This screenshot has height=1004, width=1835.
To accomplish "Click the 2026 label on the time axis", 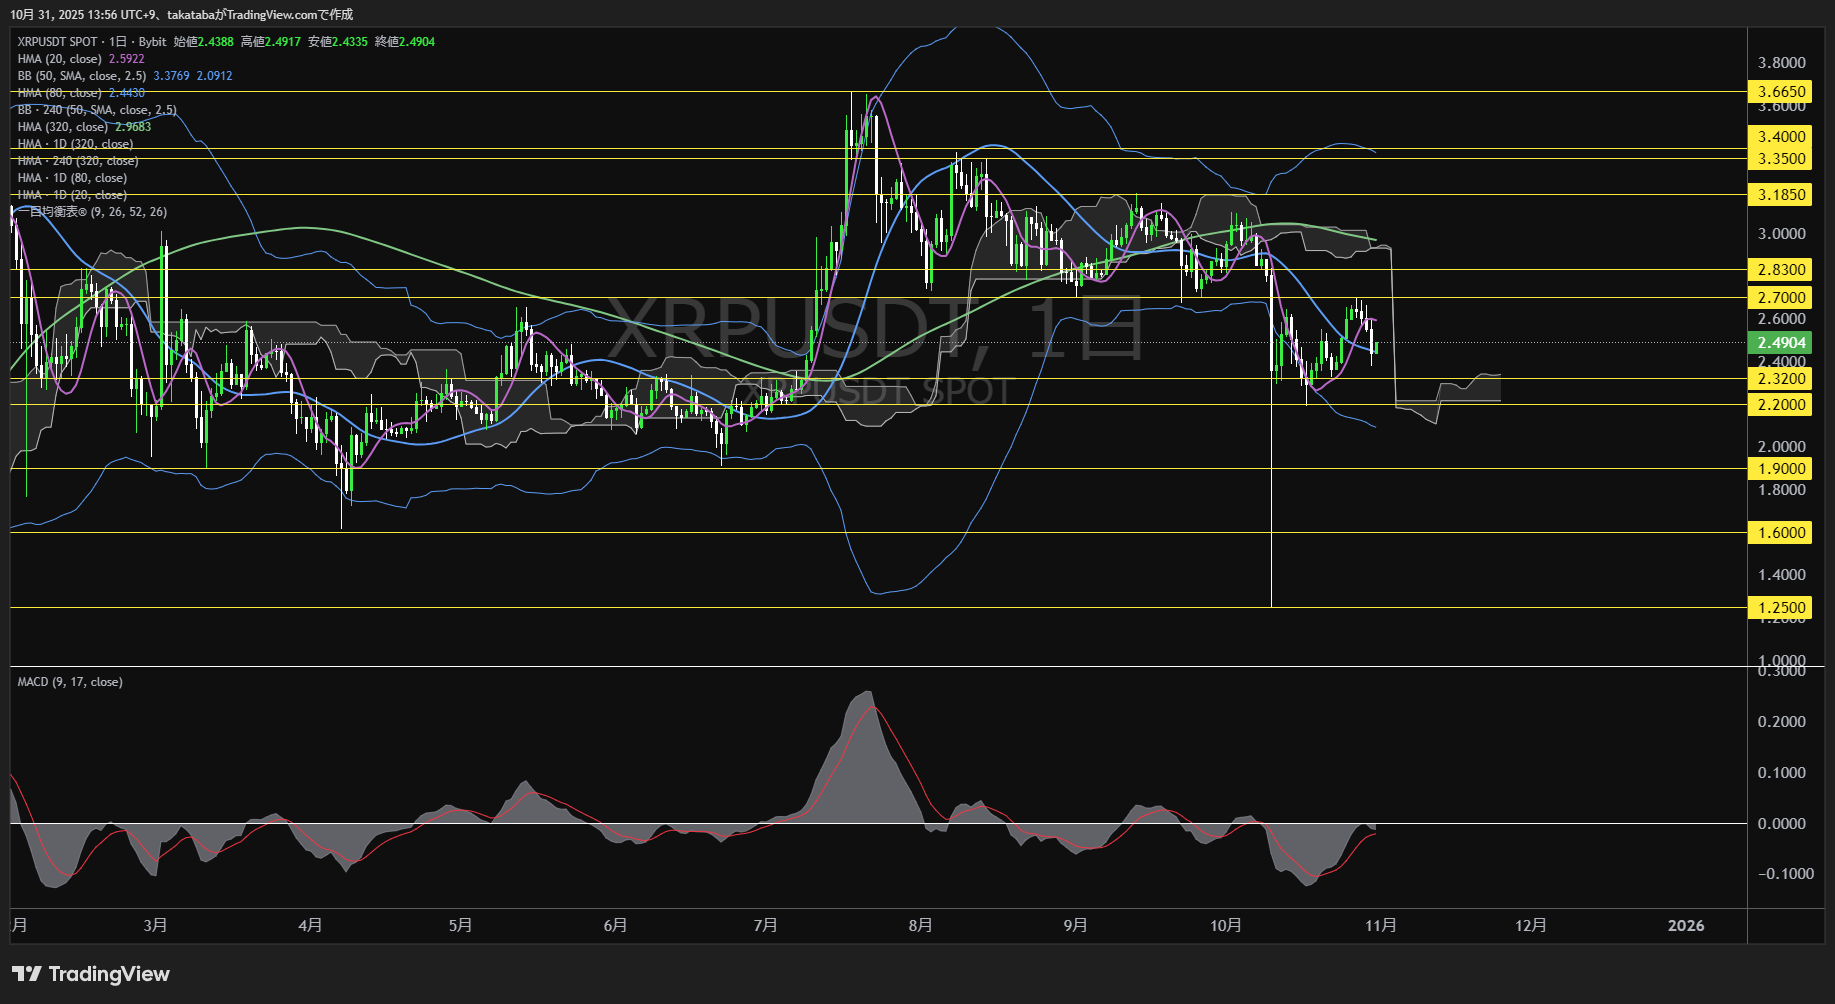I will point(1688,926).
